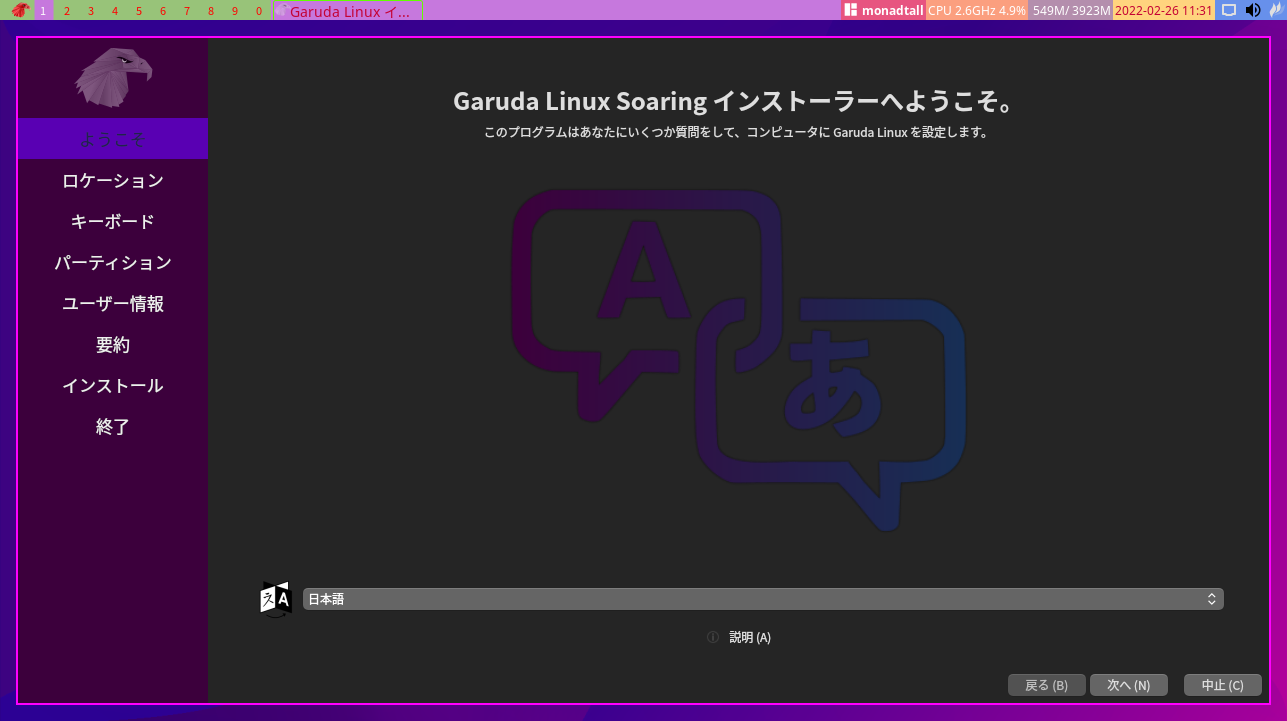Switch to workspace 2
This screenshot has height=721, width=1287.
pos(67,11)
